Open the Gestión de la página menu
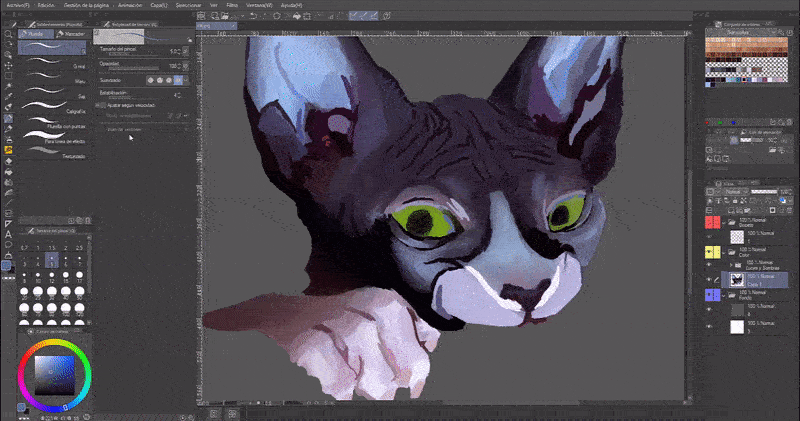The width and height of the screenshot is (800, 421). pyautogui.click(x=86, y=5)
